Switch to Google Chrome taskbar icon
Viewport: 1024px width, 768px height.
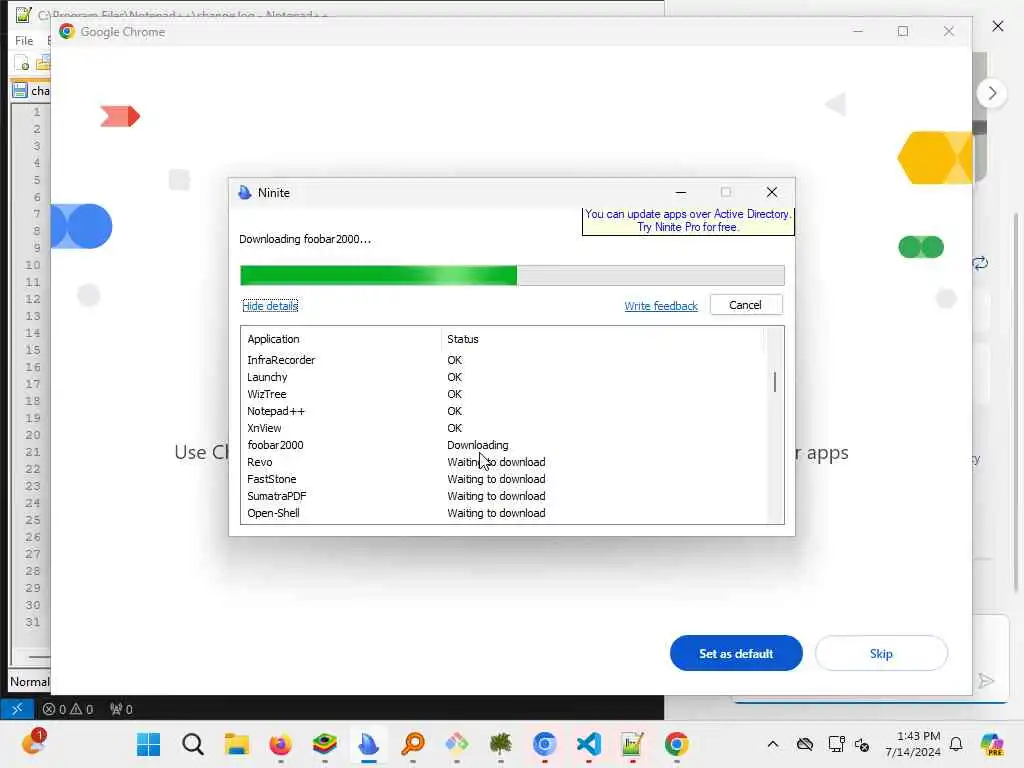[x=677, y=744]
